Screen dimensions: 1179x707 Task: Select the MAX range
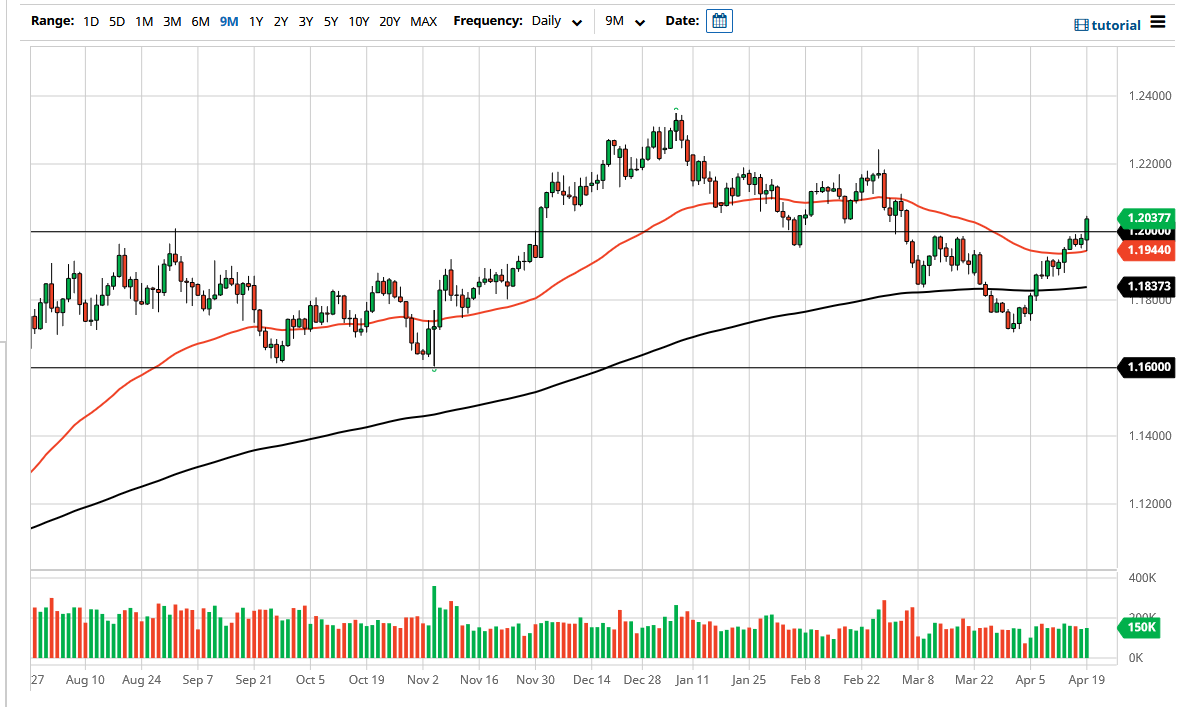(x=423, y=22)
